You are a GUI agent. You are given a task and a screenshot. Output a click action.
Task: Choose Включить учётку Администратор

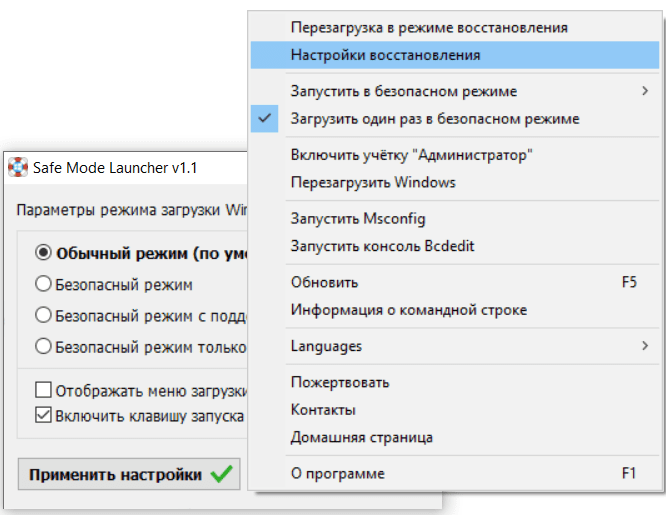point(411,155)
